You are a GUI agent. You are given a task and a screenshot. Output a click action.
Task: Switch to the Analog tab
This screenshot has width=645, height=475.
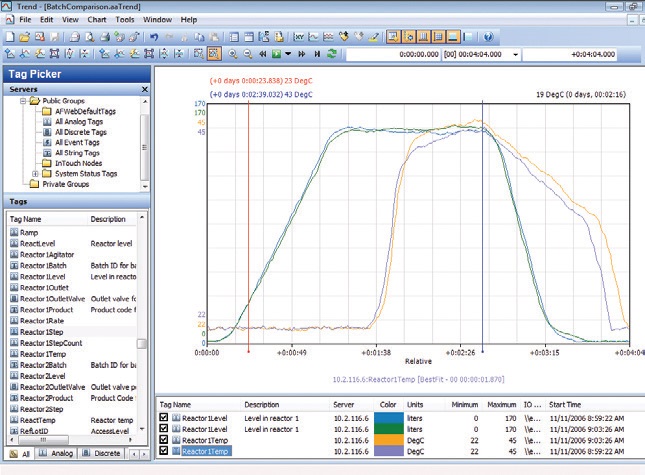[62, 453]
